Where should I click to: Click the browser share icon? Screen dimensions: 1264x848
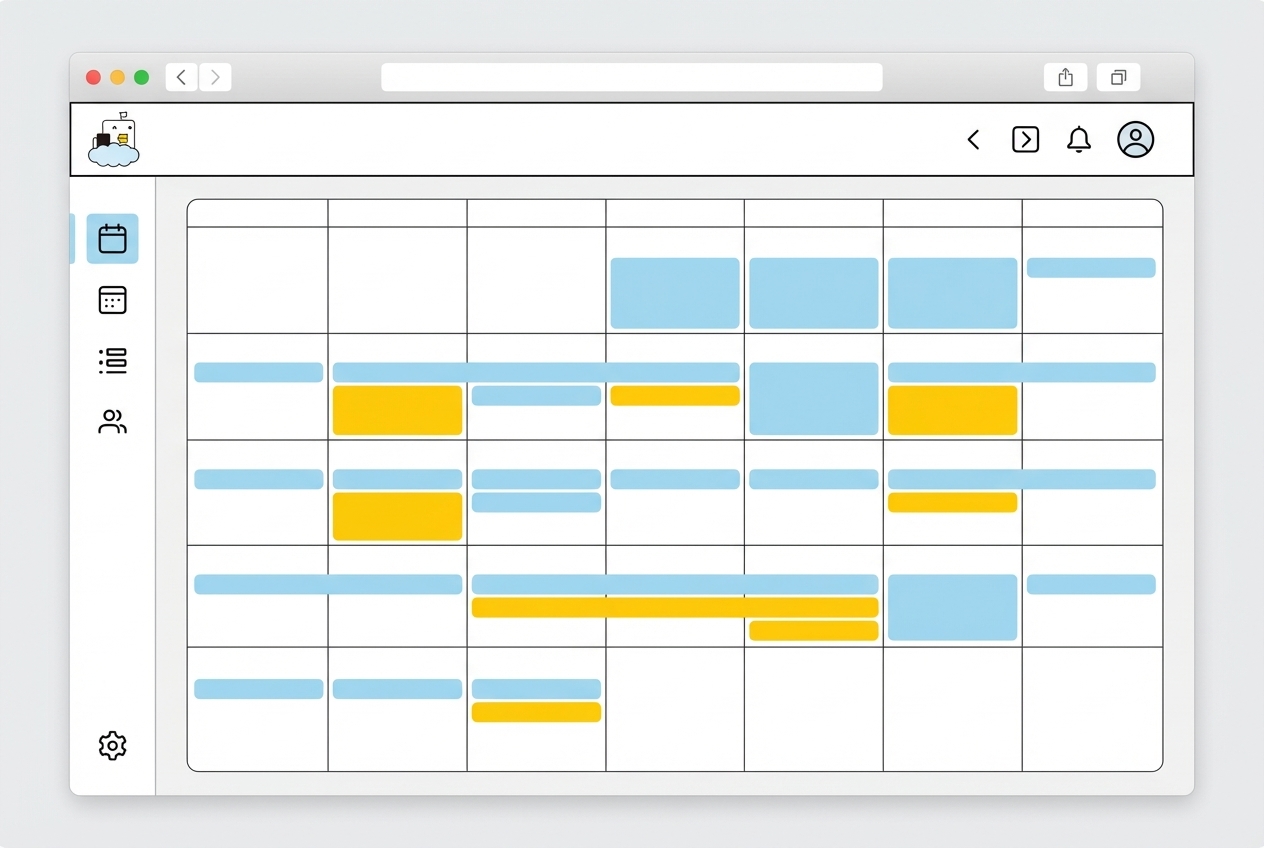1065,77
